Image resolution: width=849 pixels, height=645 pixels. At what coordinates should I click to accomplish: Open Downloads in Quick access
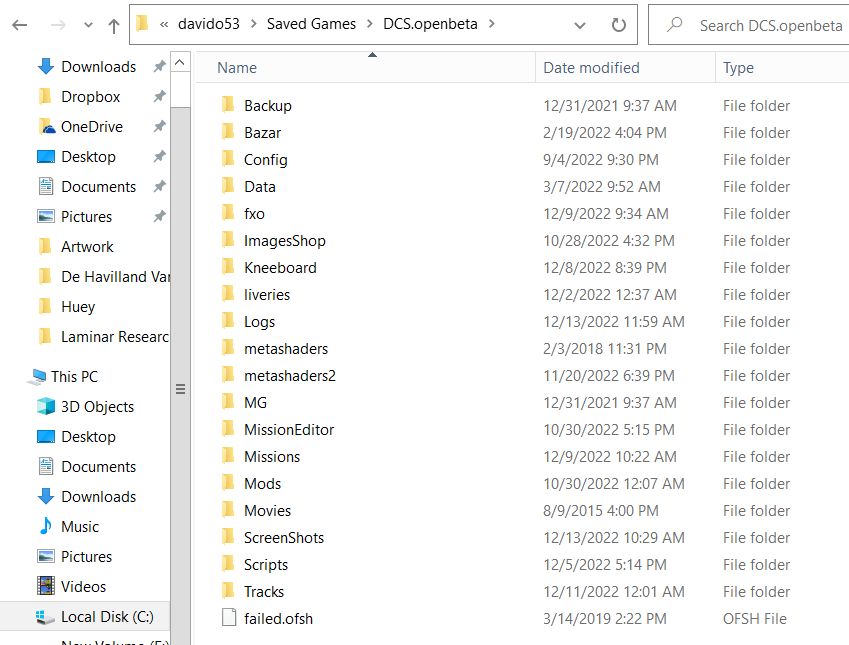98,67
